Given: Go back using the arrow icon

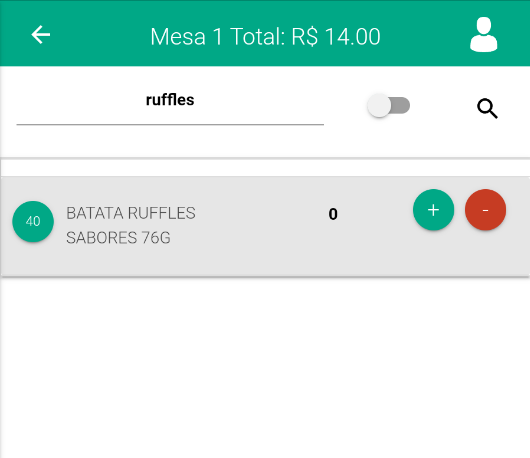Looking at the screenshot, I should 41,34.
